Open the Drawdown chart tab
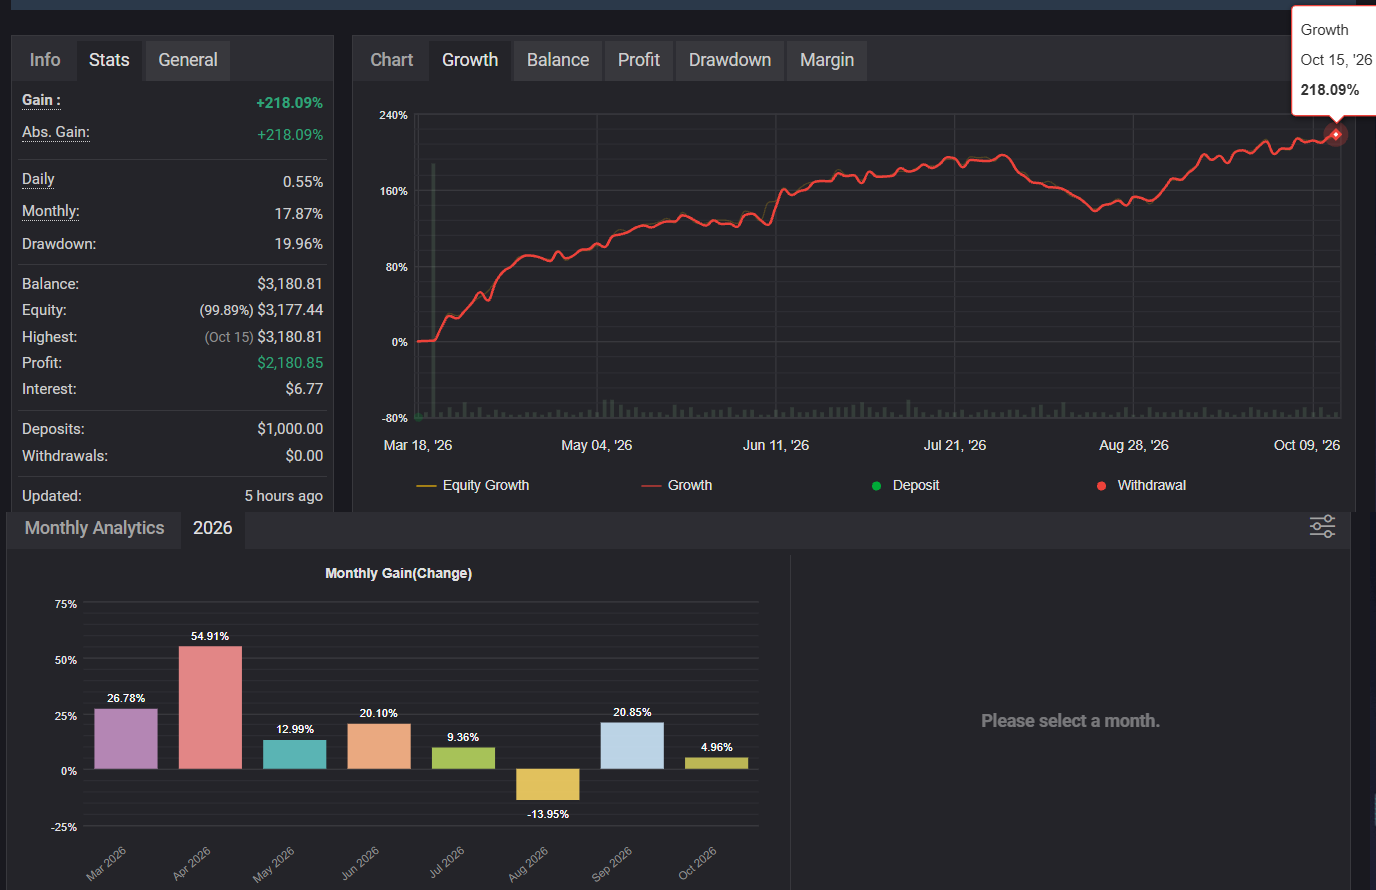The height and width of the screenshot is (890, 1376). coord(730,60)
